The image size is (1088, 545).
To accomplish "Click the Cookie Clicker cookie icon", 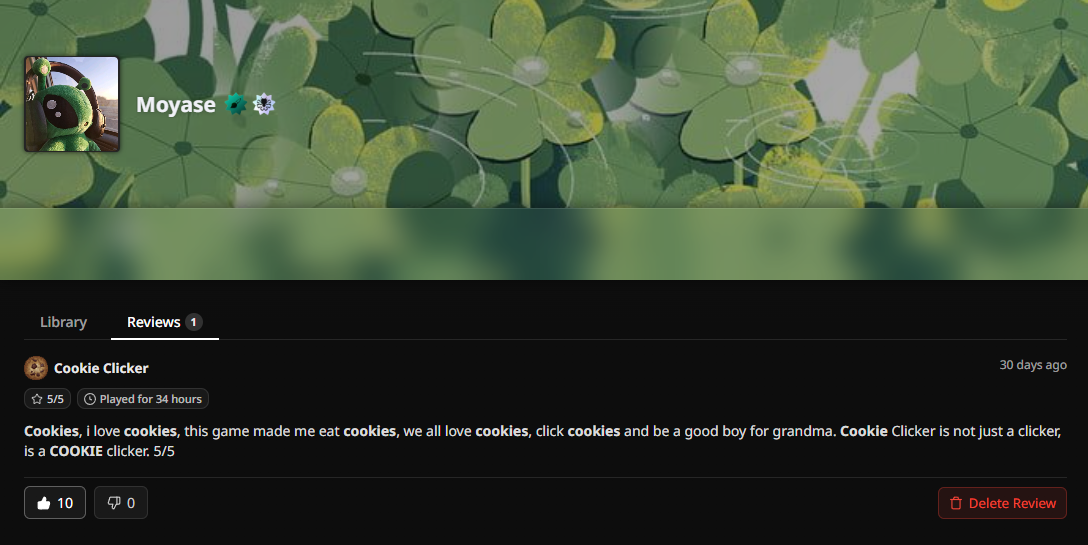I will click(x=36, y=368).
